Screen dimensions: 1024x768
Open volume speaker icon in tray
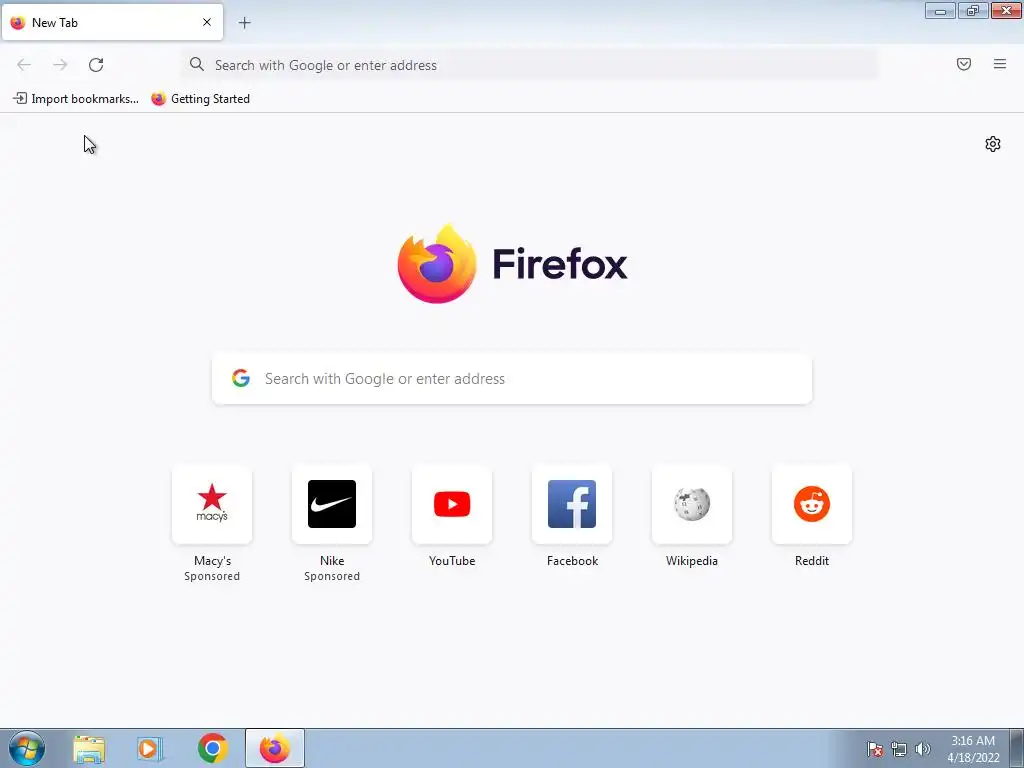pos(923,749)
